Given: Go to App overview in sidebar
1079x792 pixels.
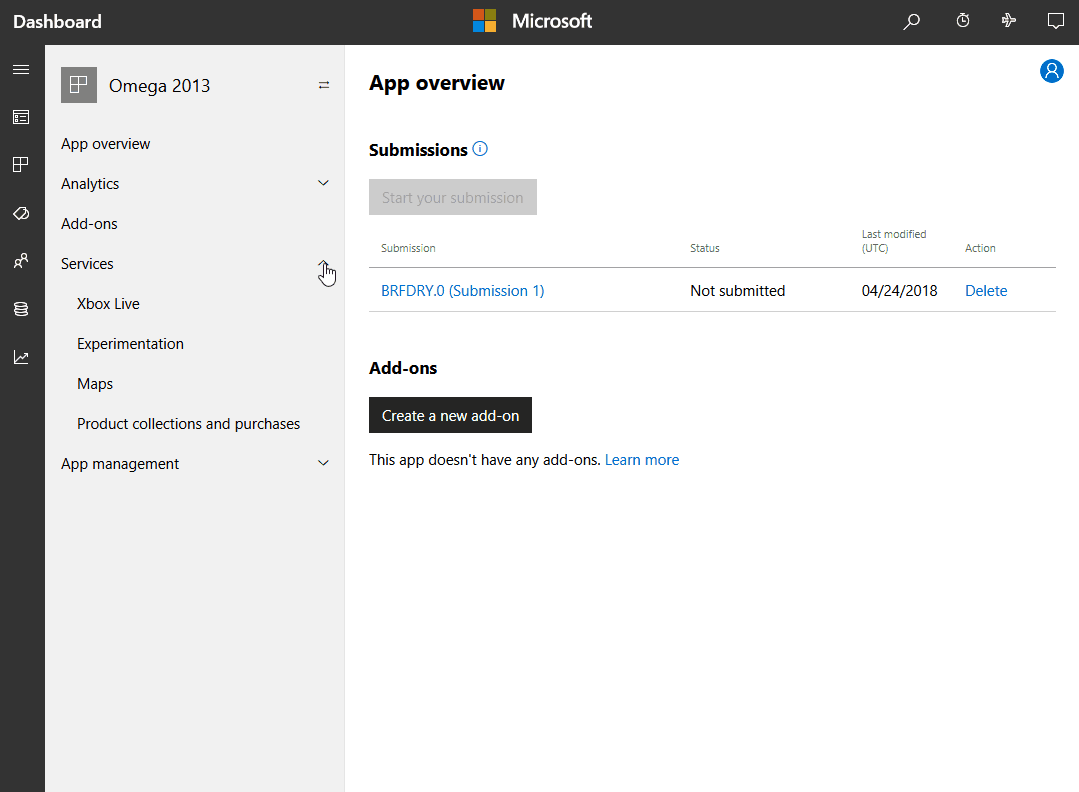Looking at the screenshot, I should coord(105,144).
